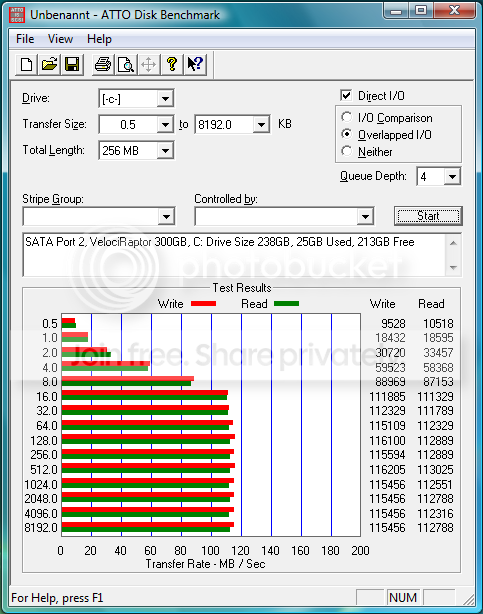Click the ATTO application icon in title bar
Screen dimensions: 483x614
click(16, 15)
